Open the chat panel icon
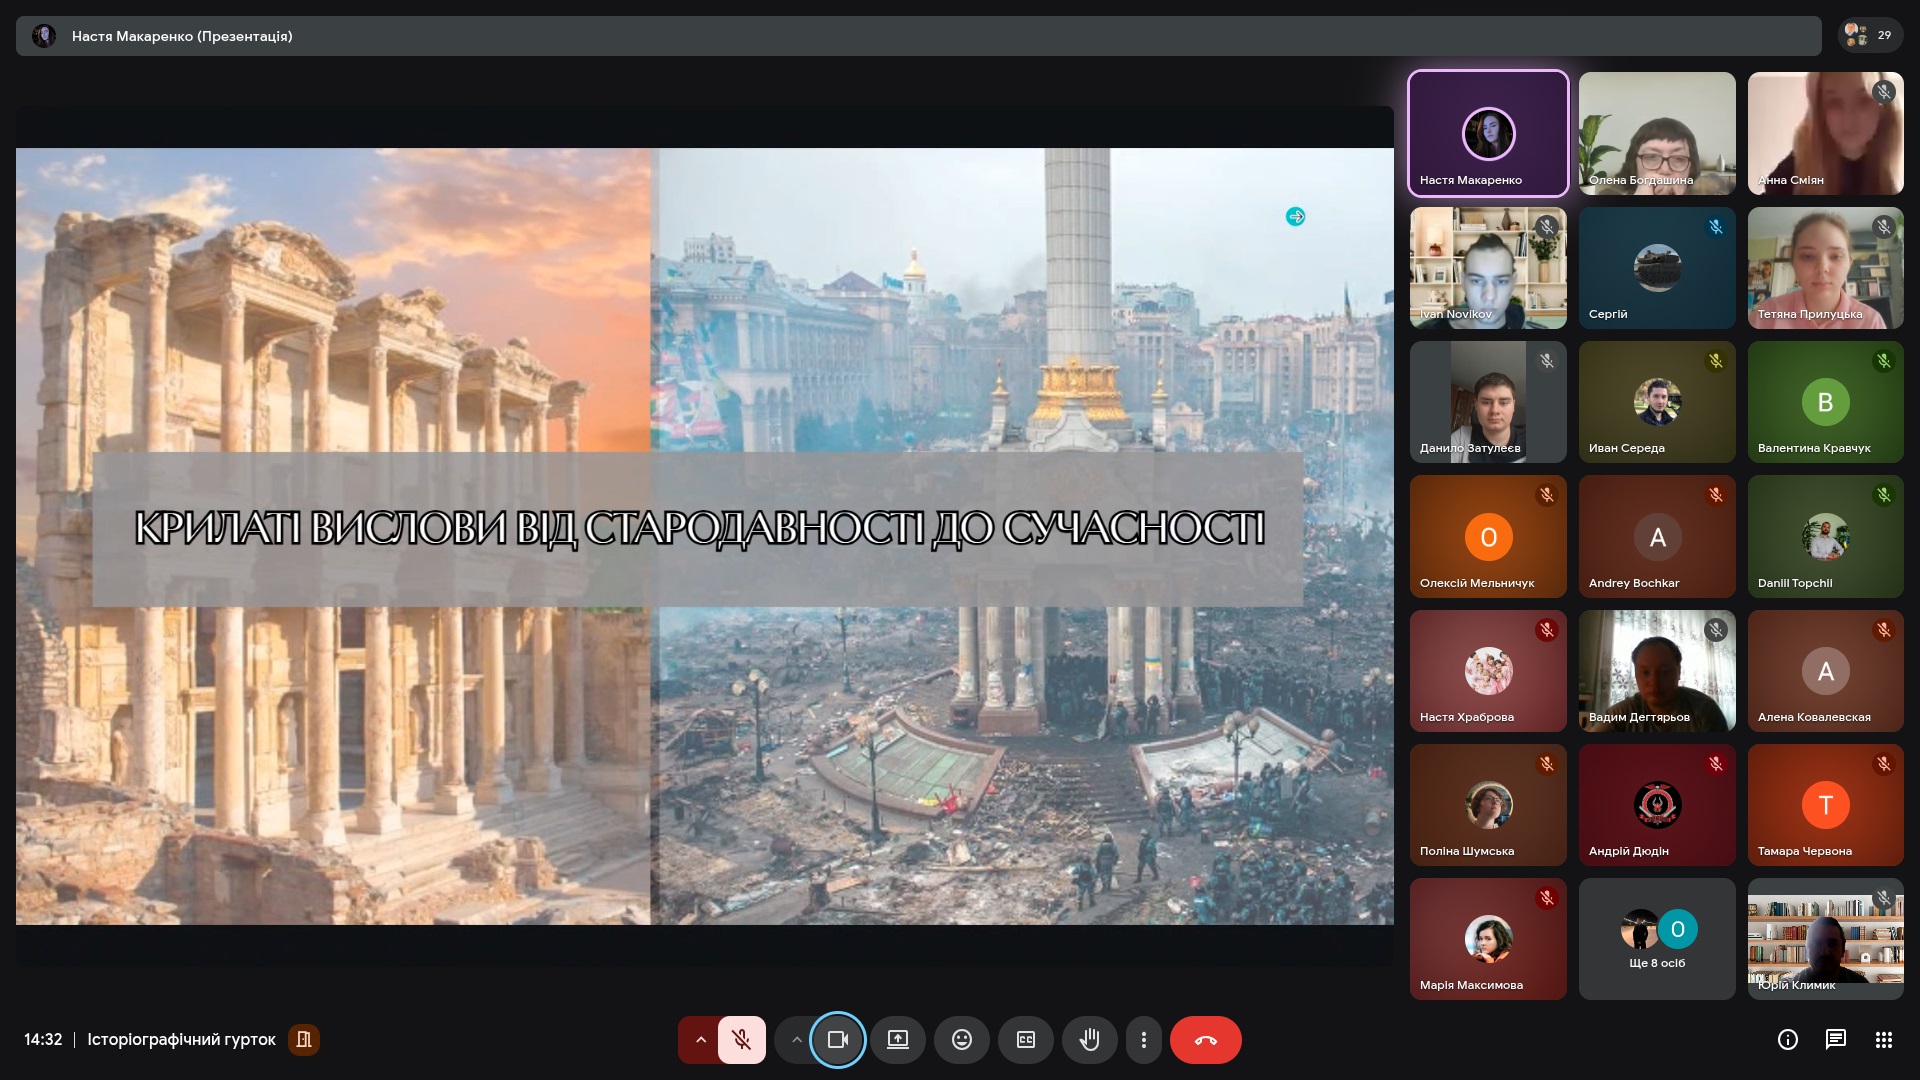1920x1080 pixels. (1835, 1040)
